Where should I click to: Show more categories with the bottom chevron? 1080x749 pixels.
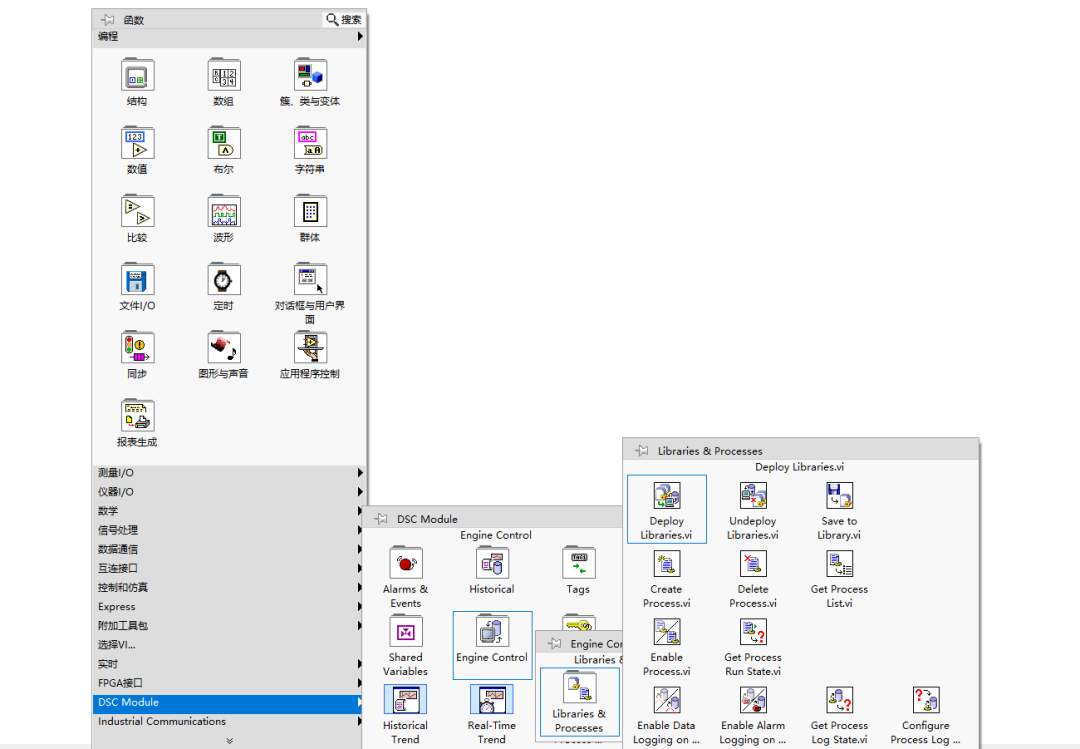click(229, 741)
